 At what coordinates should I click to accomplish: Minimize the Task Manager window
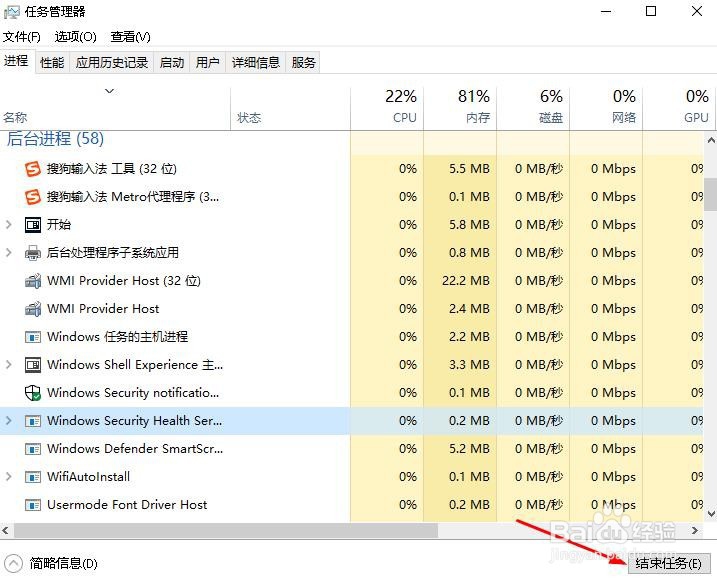pyautogui.click(x=606, y=12)
